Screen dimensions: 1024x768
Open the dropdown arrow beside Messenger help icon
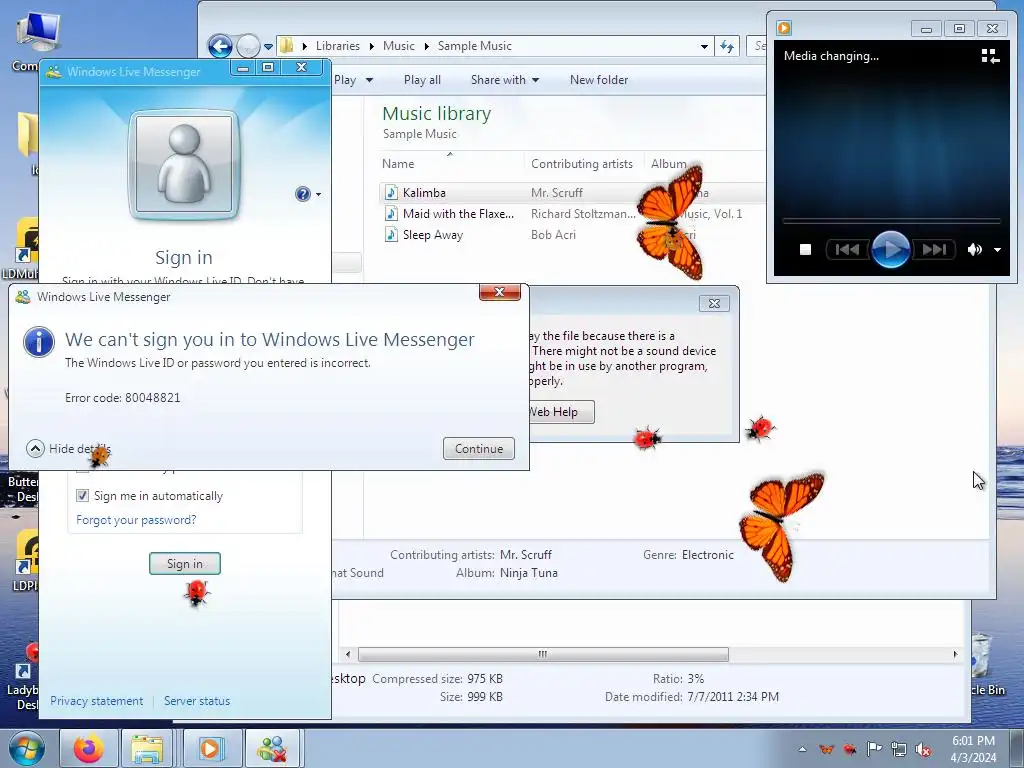(319, 195)
